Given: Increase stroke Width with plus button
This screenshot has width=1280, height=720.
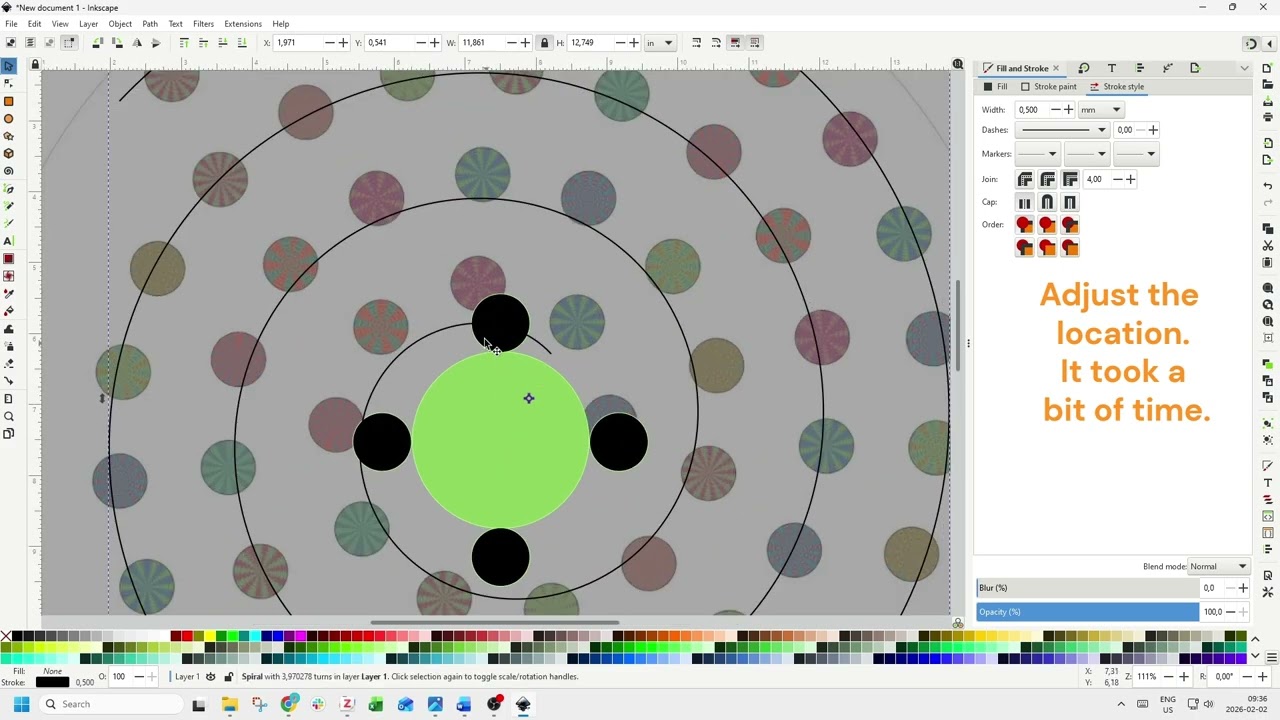Looking at the screenshot, I should [x=1068, y=110].
